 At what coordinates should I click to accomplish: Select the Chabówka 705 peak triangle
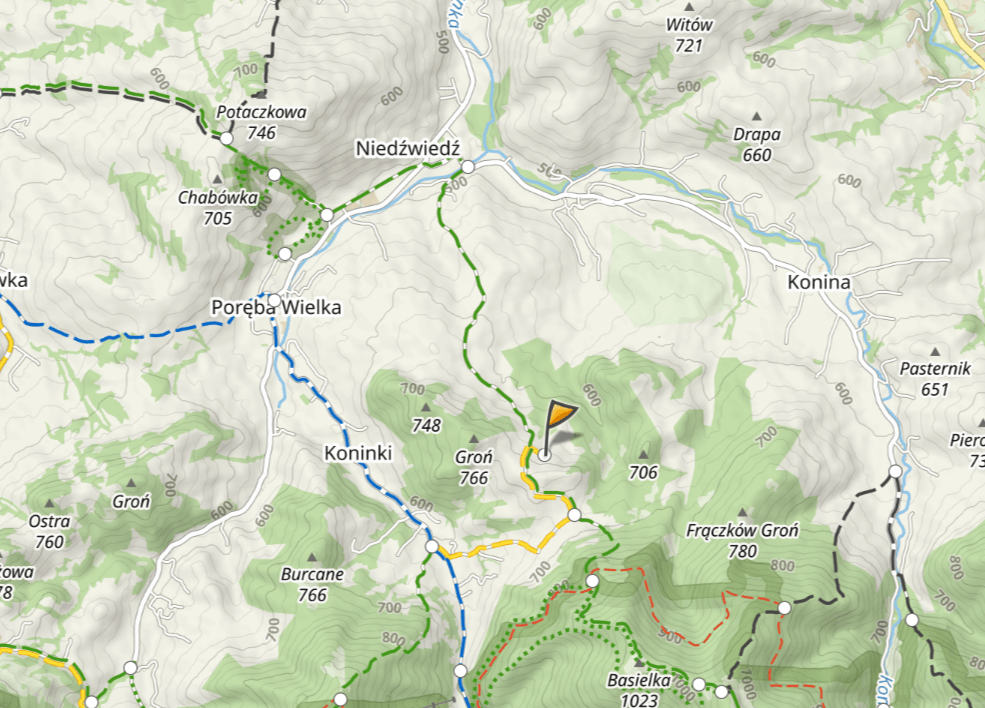click(217, 180)
